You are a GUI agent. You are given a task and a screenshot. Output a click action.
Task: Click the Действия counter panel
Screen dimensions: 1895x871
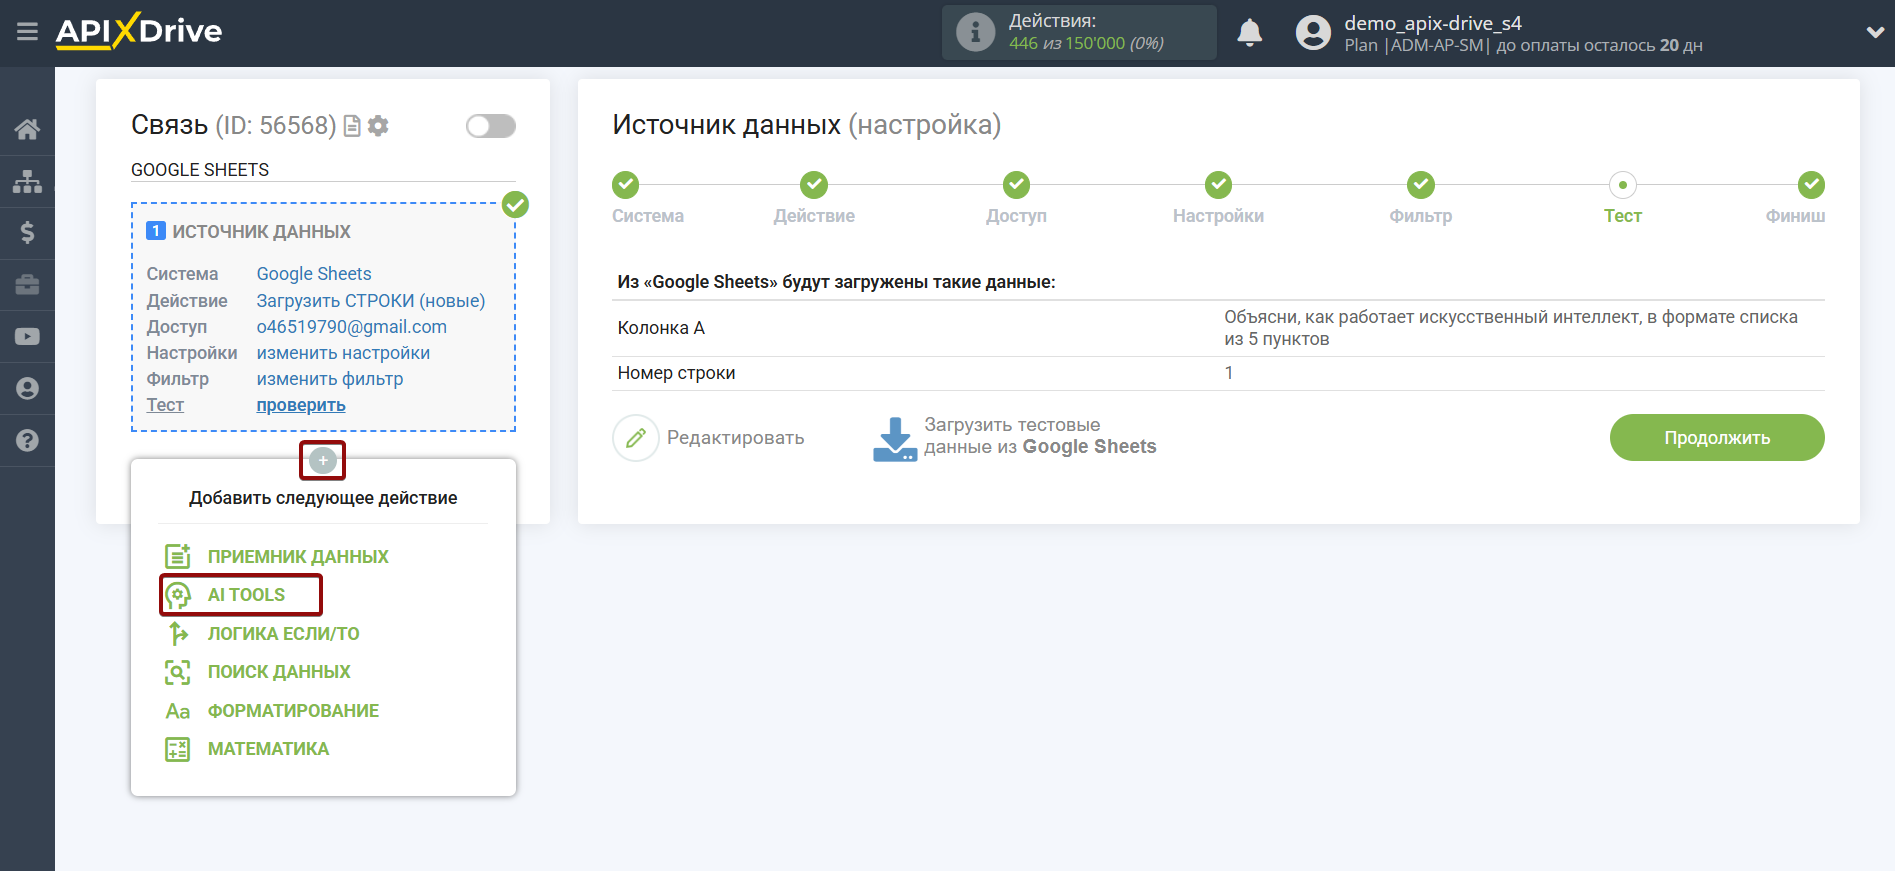tap(1079, 32)
